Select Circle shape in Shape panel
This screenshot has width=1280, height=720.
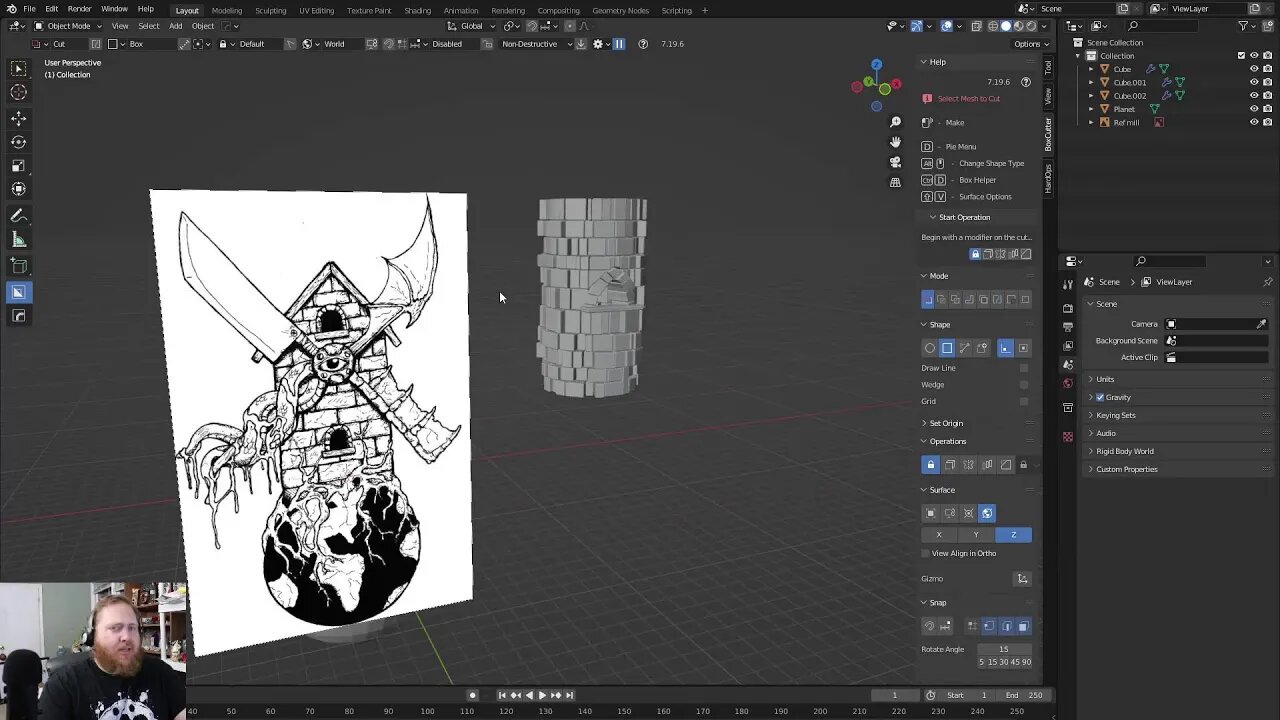click(930, 348)
